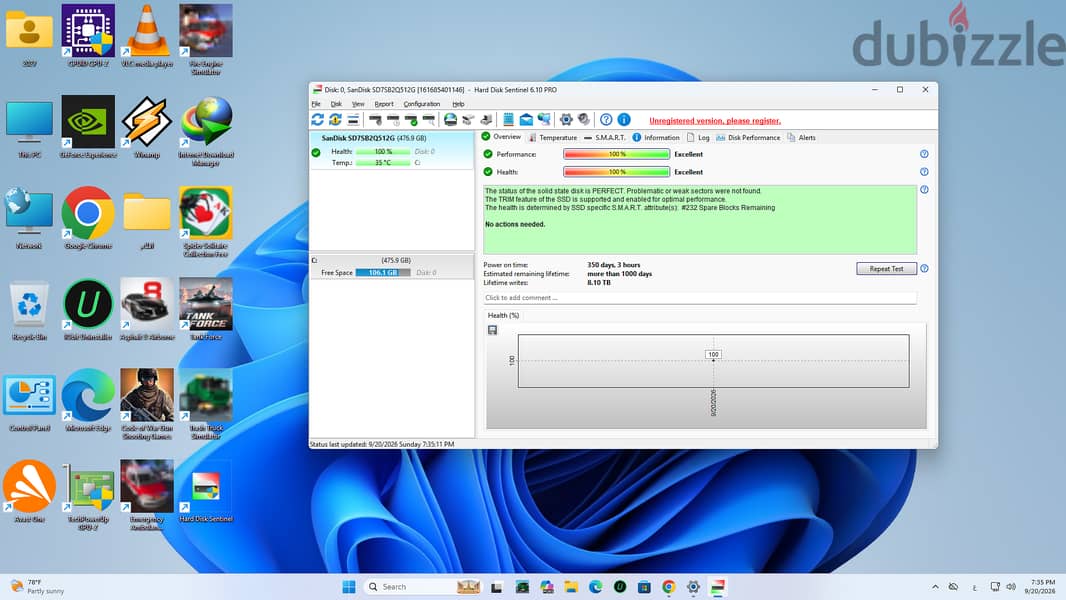This screenshot has height=600, width=1066.
Task: Open VLC media player desktop shortcut
Action: click(x=147, y=37)
